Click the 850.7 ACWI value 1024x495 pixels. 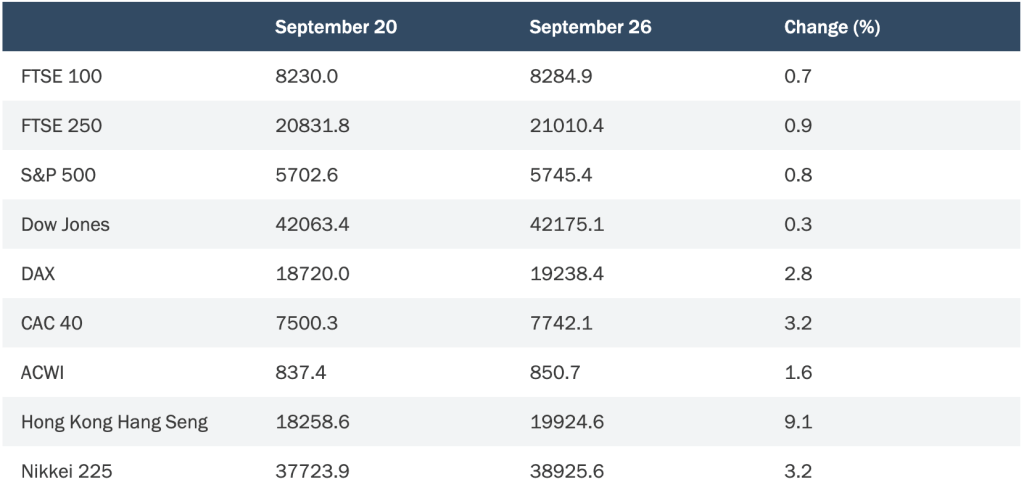pyautogui.click(x=554, y=373)
